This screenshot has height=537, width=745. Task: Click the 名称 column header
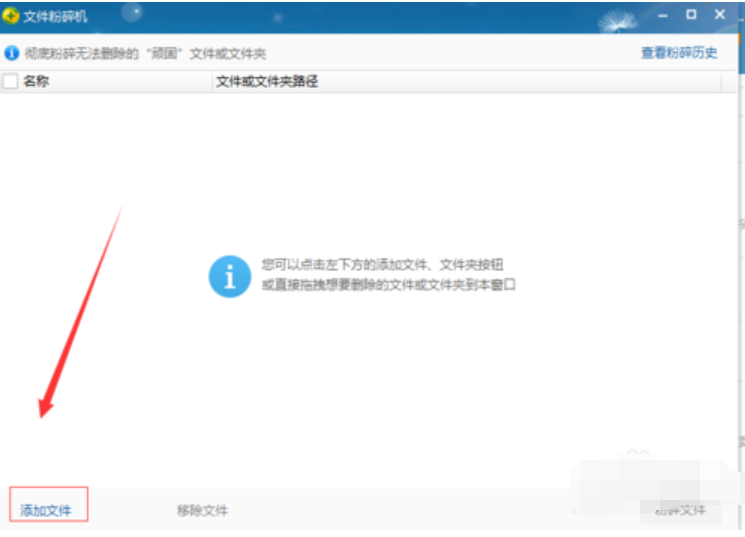pos(36,82)
